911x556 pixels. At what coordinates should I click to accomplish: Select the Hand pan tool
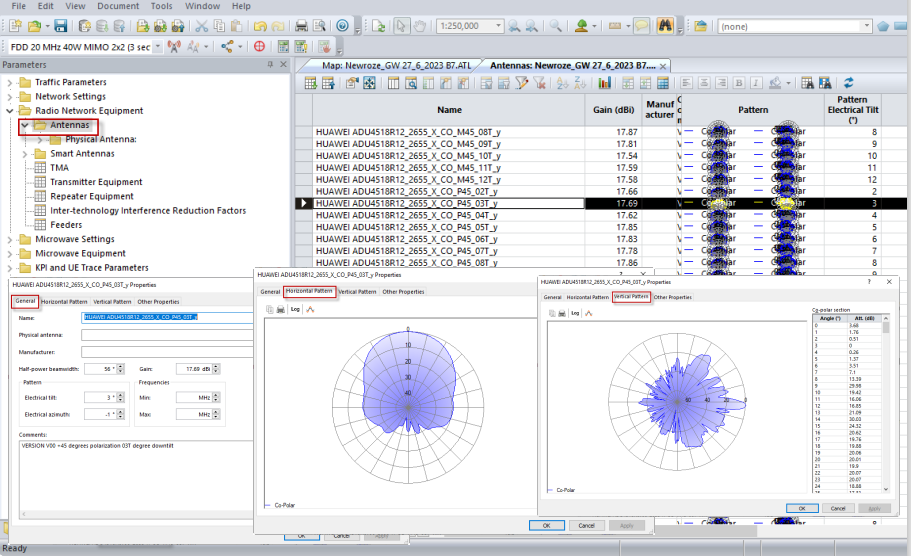(x=418, y=26)
